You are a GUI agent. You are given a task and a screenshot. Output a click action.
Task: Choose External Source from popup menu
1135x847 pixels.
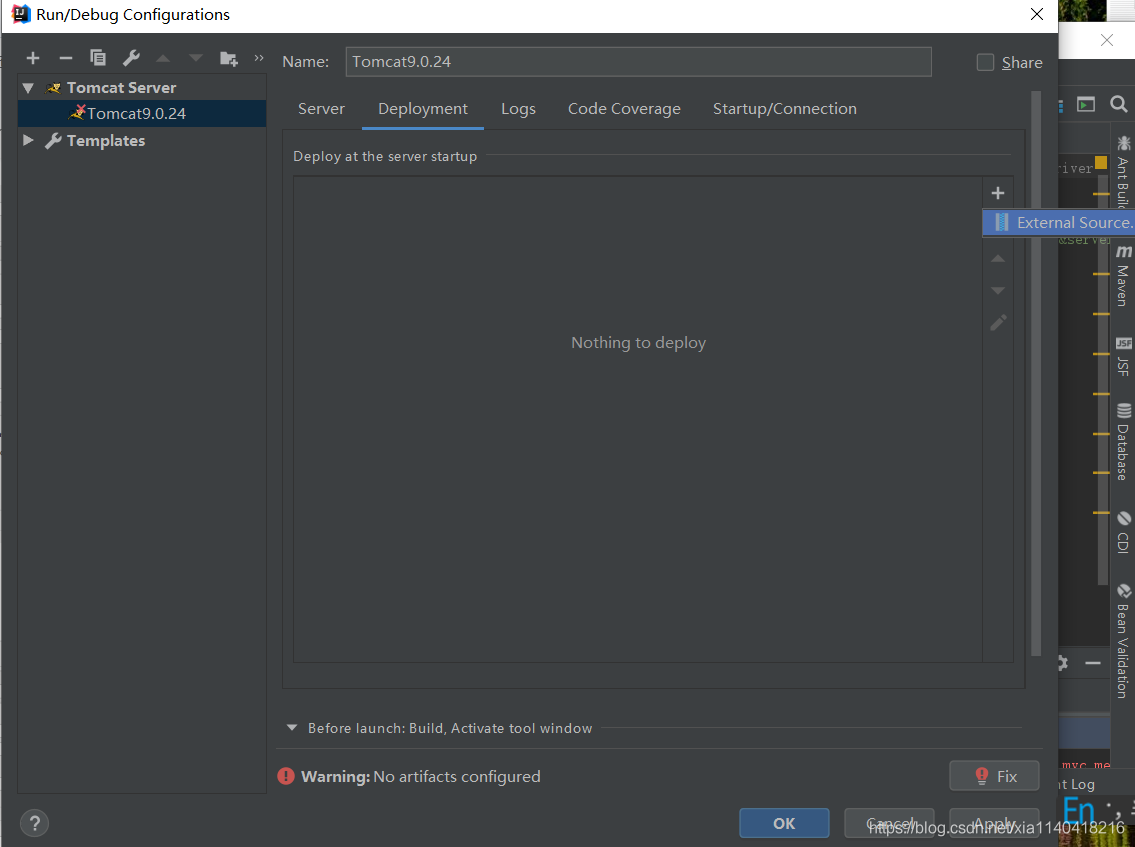pyautogui.click(x=1060, y=222)
